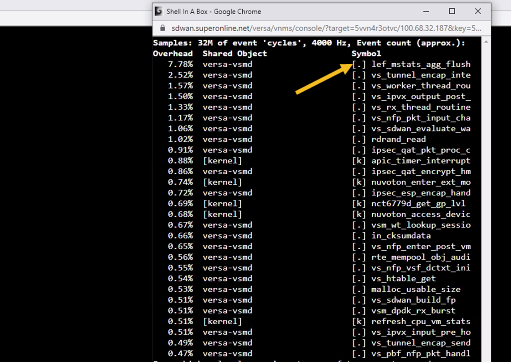Select the refresh_cpu_vm_stats symbol

click(x=421, y=321)
